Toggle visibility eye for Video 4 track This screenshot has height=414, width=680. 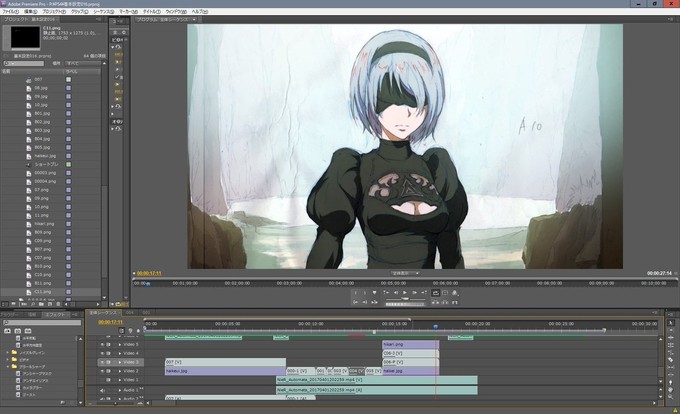pos(104,352)
